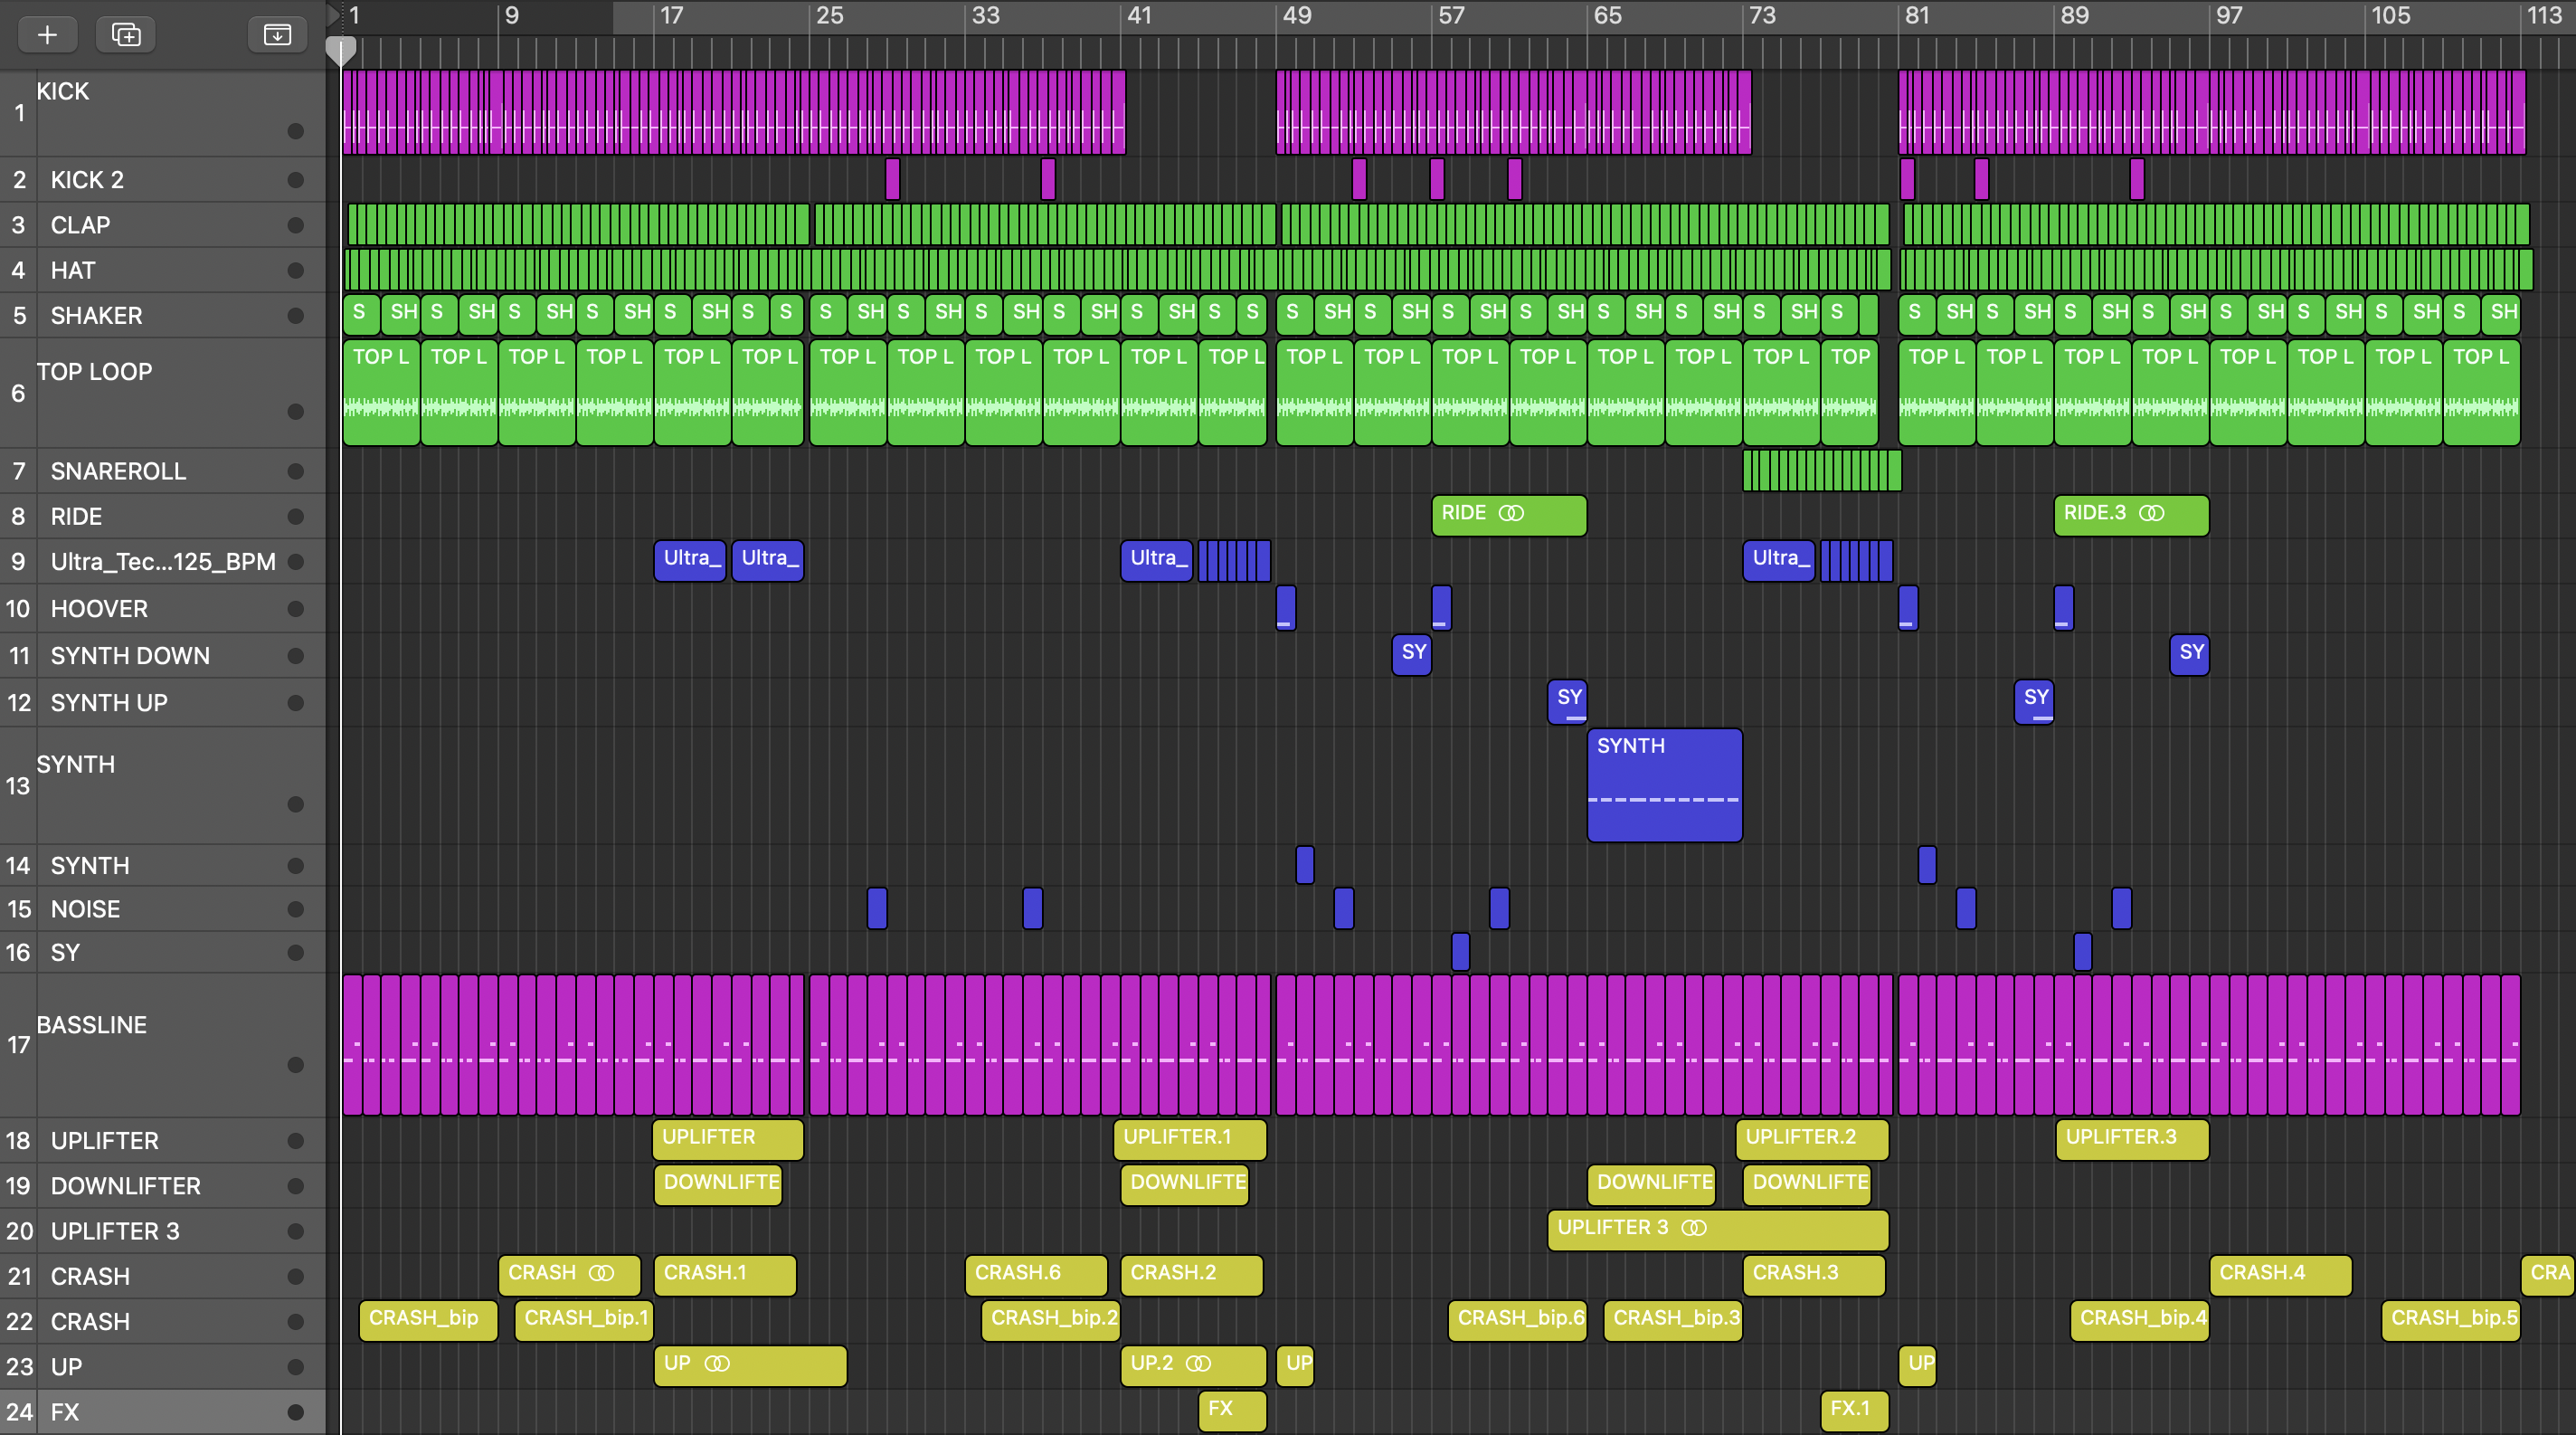Select the UPLIFTER.2 audio region
This screenshot has height=1435, width=2576.
coord(1811,1139)
